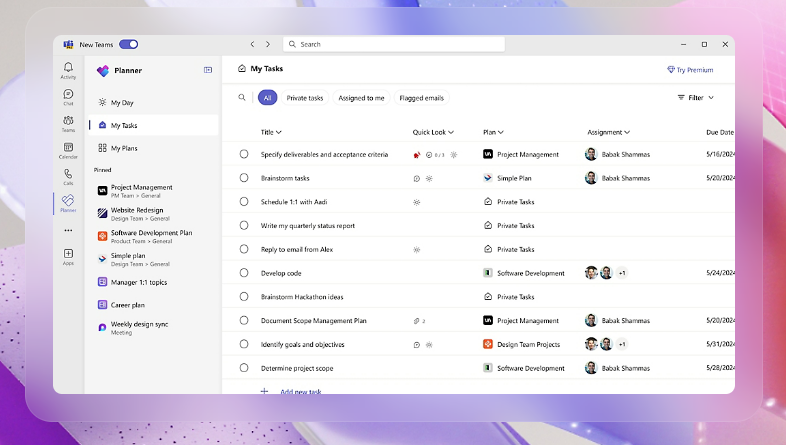Mark Brainstorm Hackathon ideas complete
The height and width of the screenshot is (445, 786).
pyautogui.click(x=244, y=297)
